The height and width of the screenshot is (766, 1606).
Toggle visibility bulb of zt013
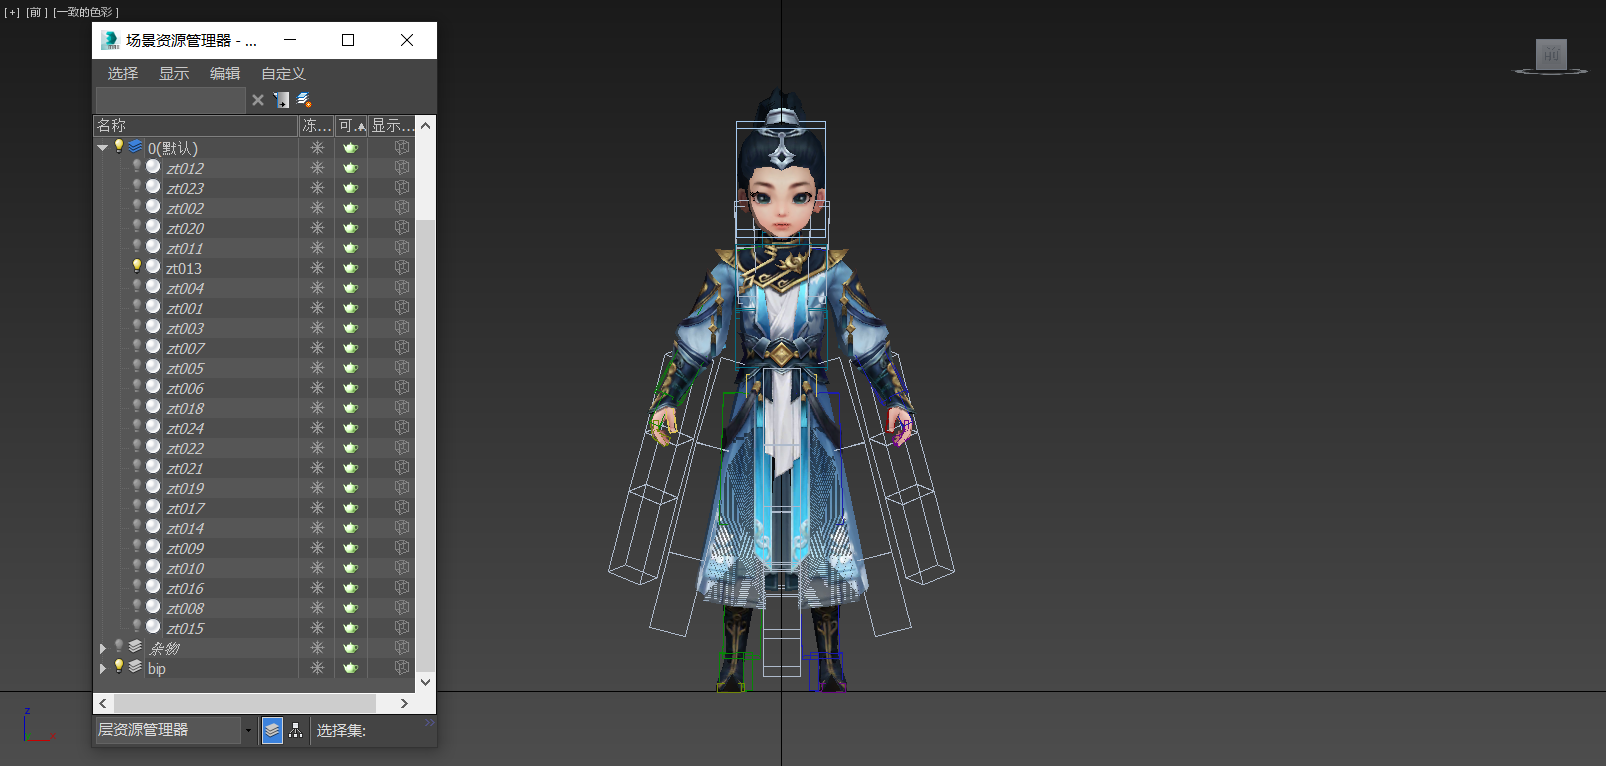pos(137,267)
